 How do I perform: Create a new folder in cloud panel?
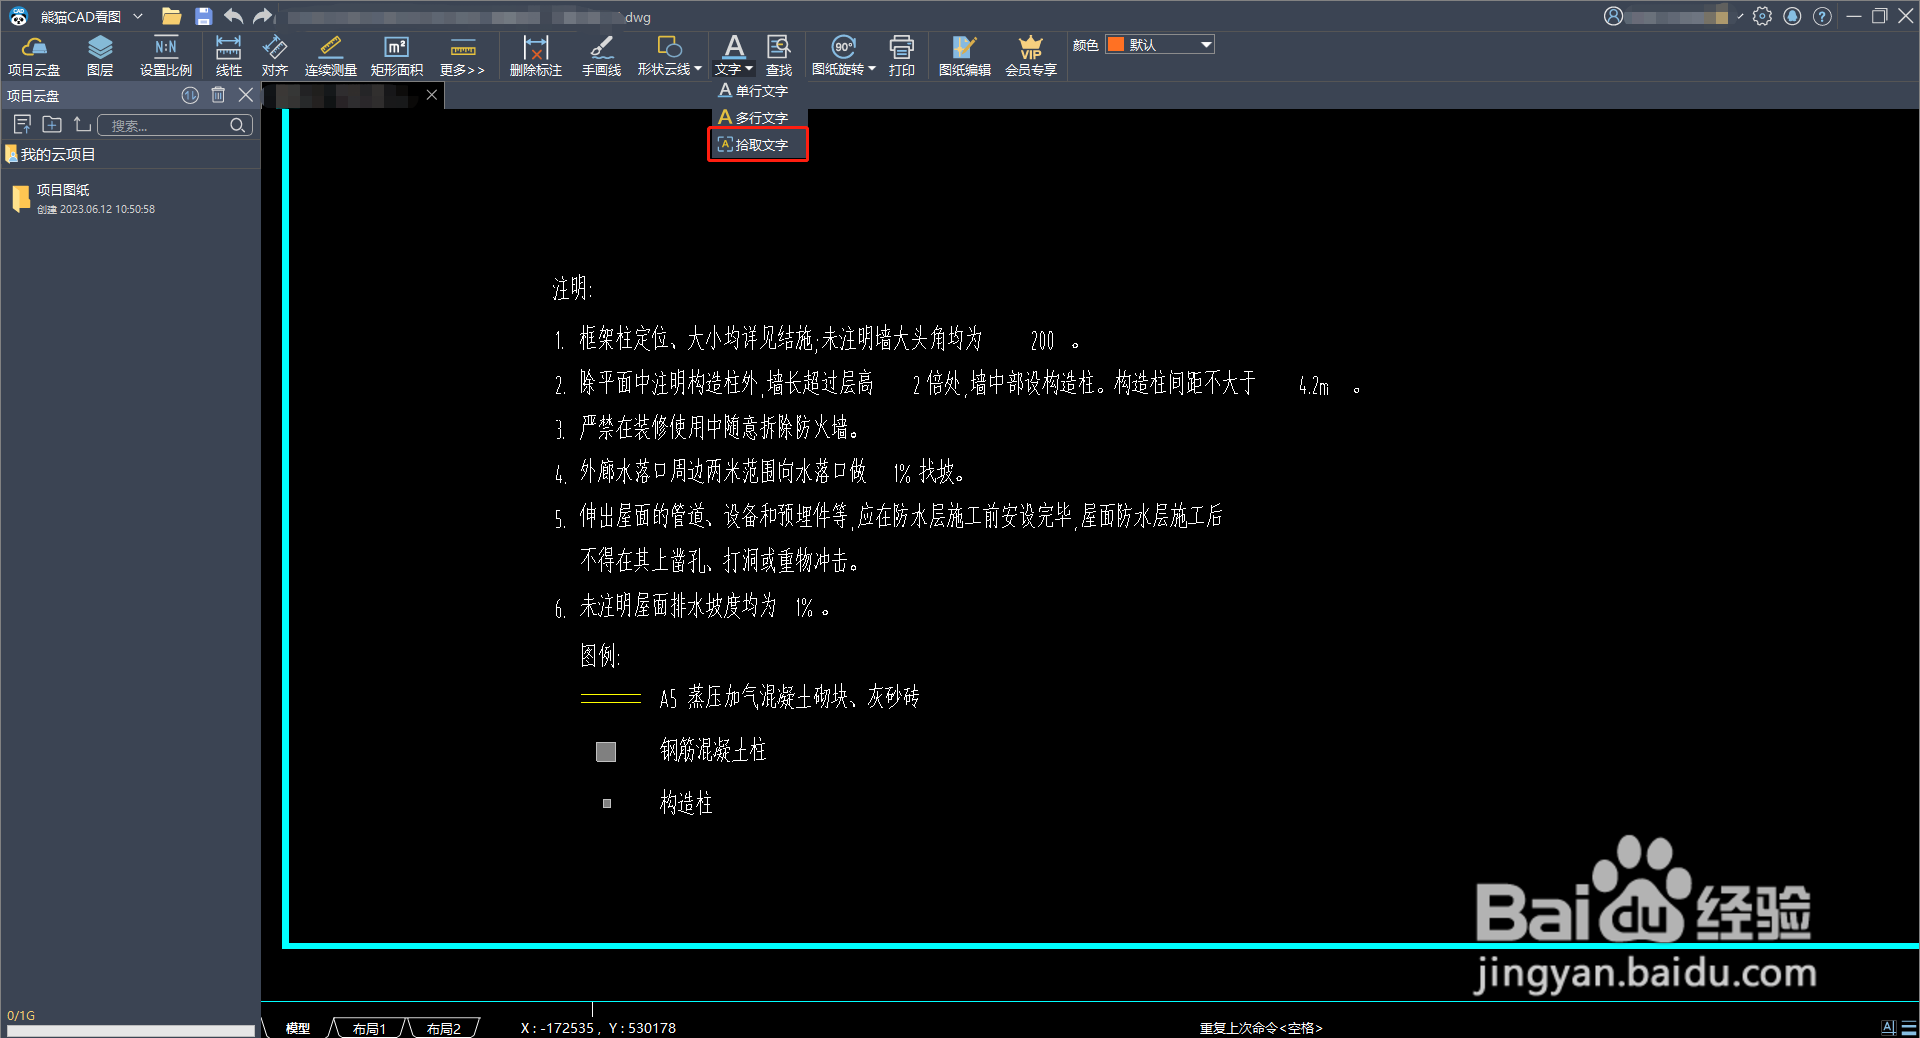pyautogui.click(x=52, y=125)
